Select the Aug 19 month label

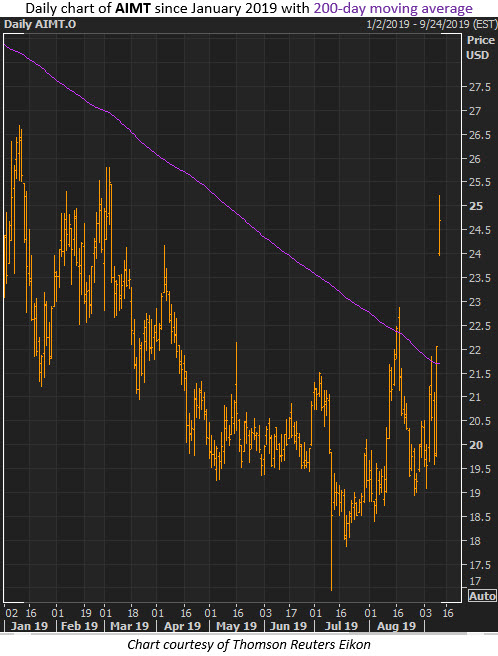[x=396, y=626]
